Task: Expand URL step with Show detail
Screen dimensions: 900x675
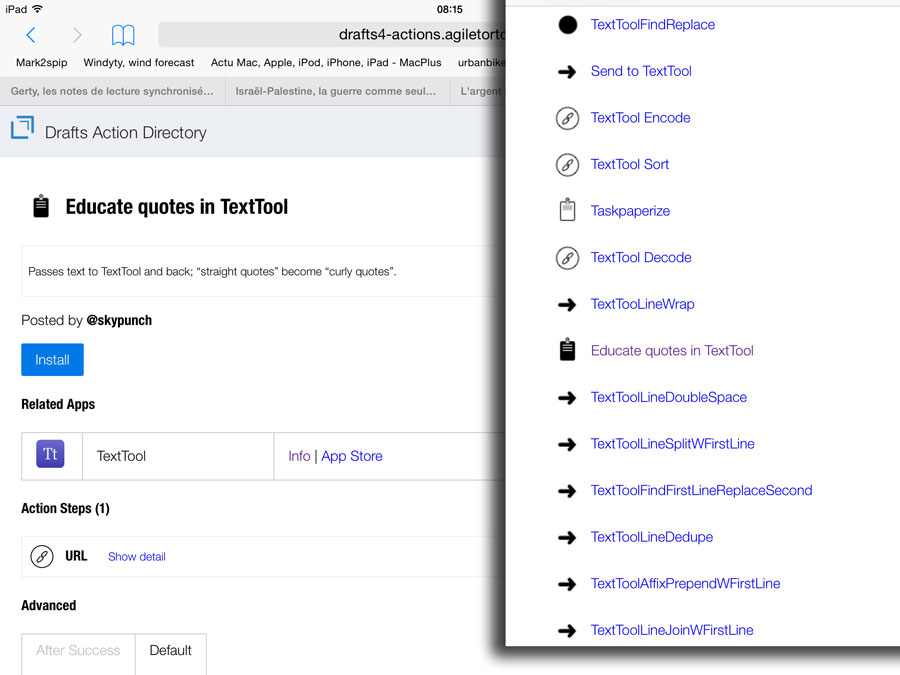Action: point(137,557)
